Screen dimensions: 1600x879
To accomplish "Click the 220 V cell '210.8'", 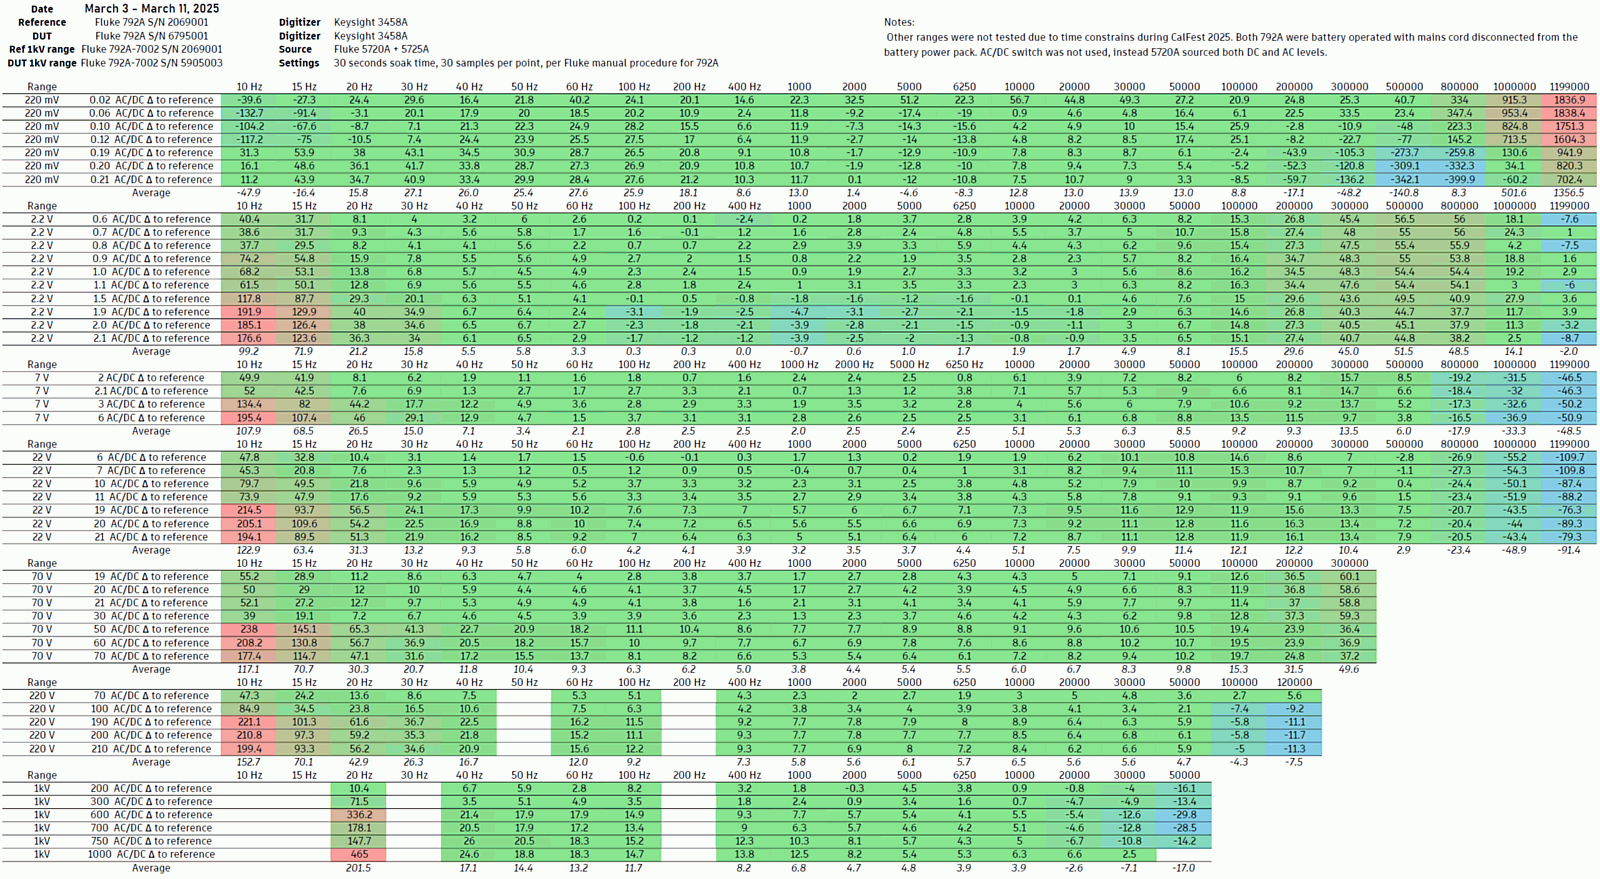I will point(249,735).
